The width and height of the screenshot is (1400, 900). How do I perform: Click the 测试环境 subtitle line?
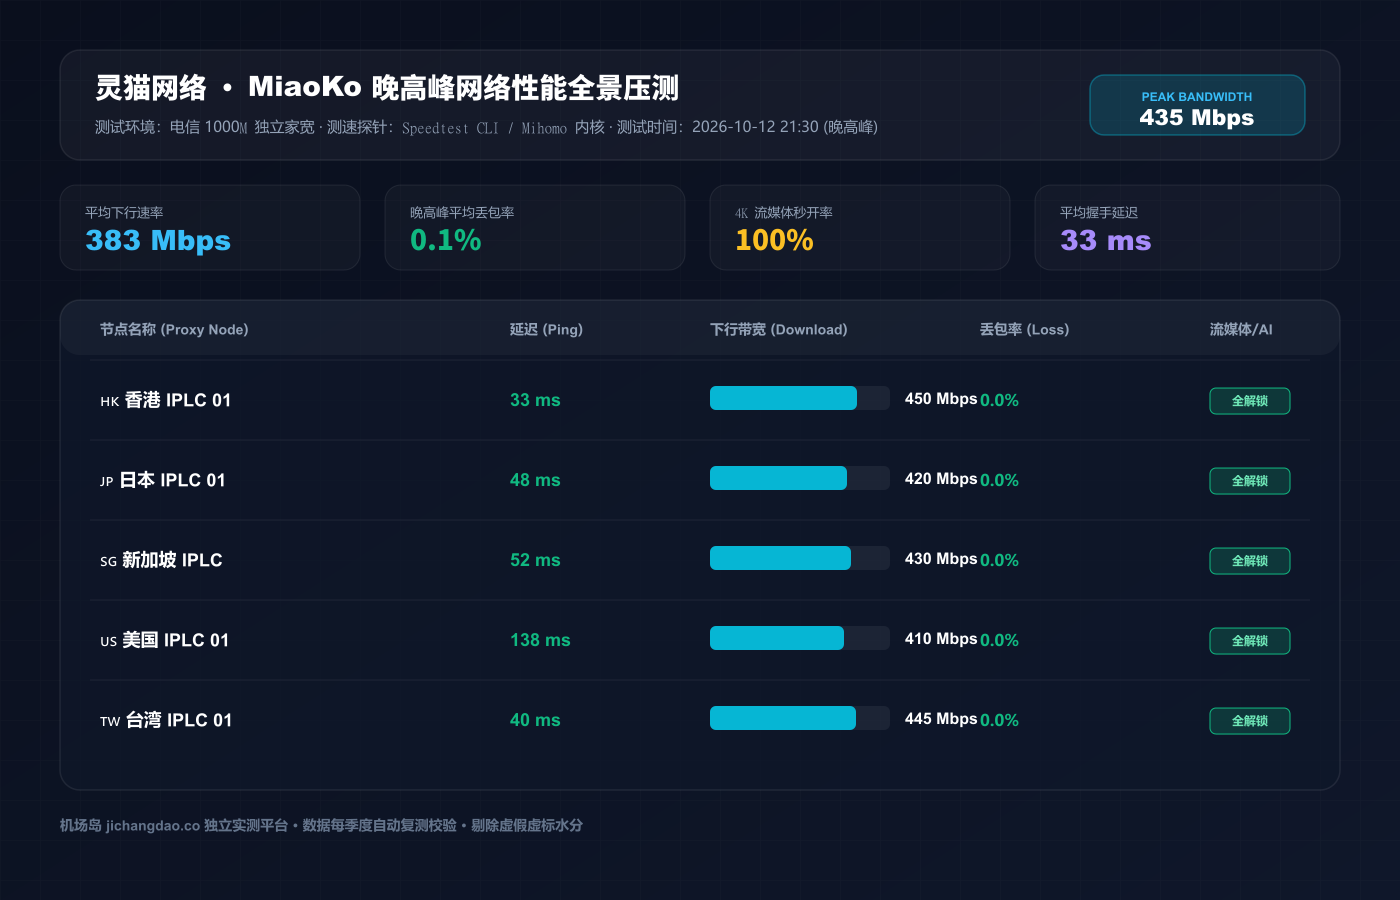point(486,127)
